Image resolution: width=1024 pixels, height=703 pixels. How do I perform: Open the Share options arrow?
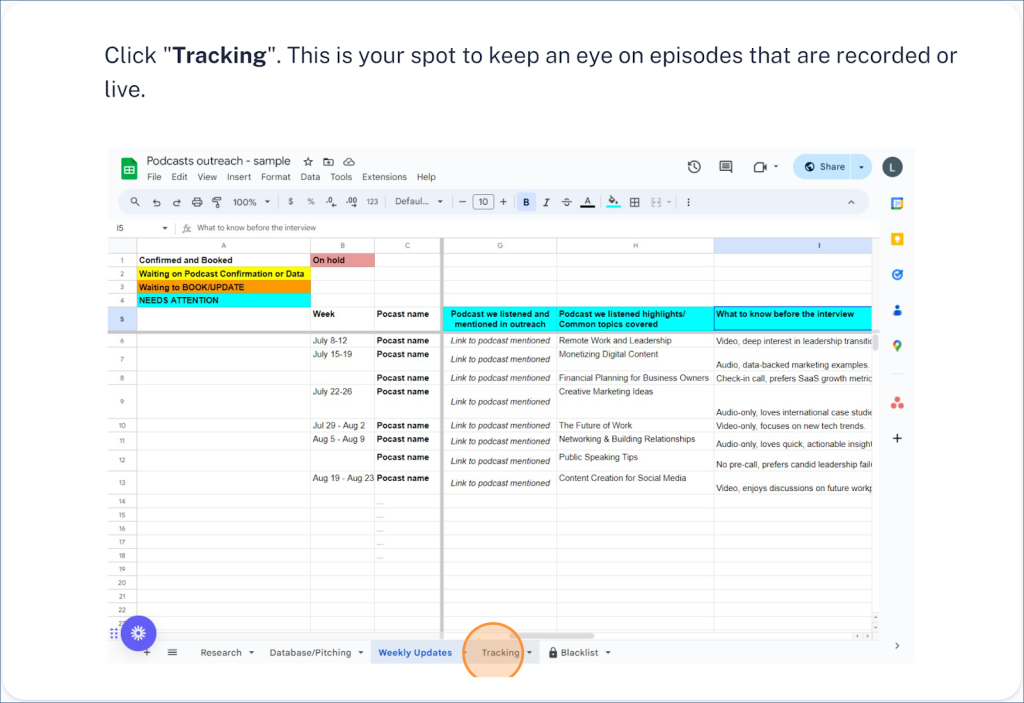tap(861, 167)
